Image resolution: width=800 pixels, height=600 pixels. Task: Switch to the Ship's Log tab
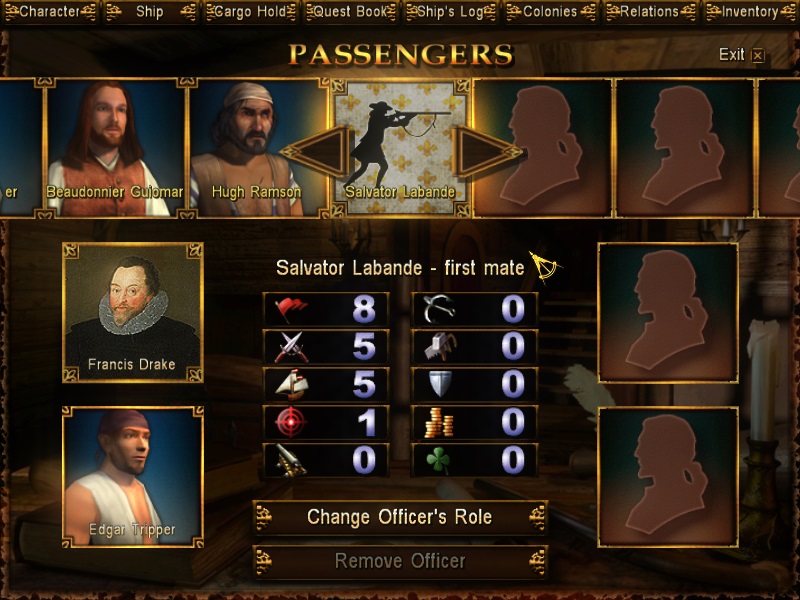click(x=450, y=12)
